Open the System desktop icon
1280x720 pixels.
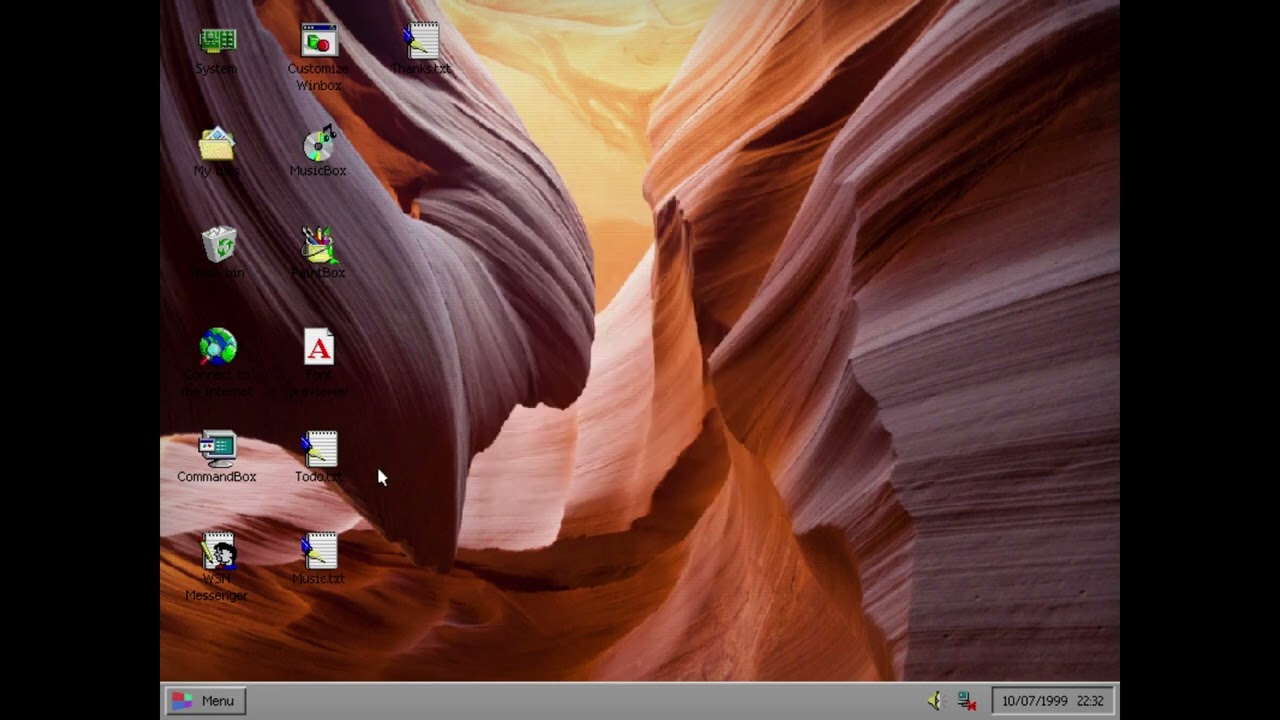[x=217, y=42]
